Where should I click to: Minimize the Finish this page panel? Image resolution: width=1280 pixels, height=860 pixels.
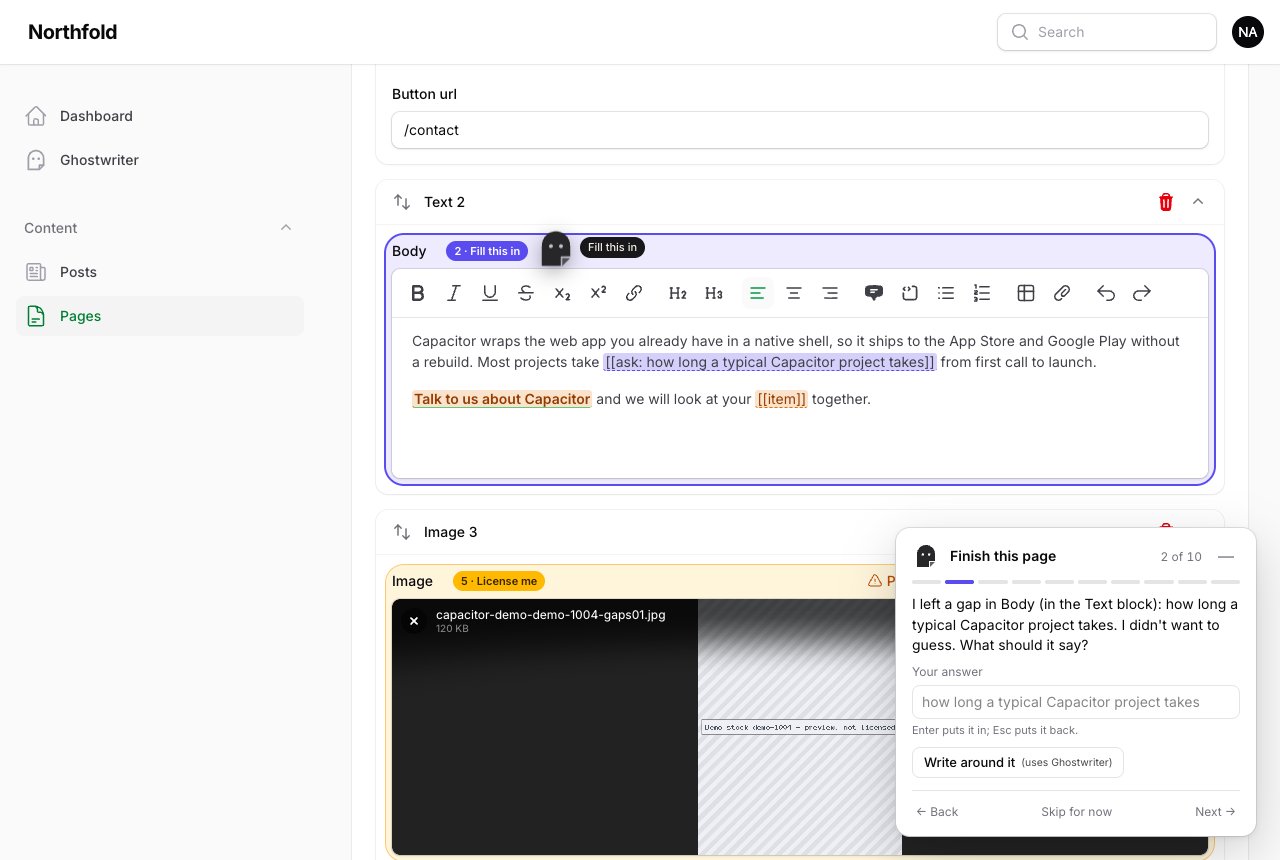tap(1226, 556)
